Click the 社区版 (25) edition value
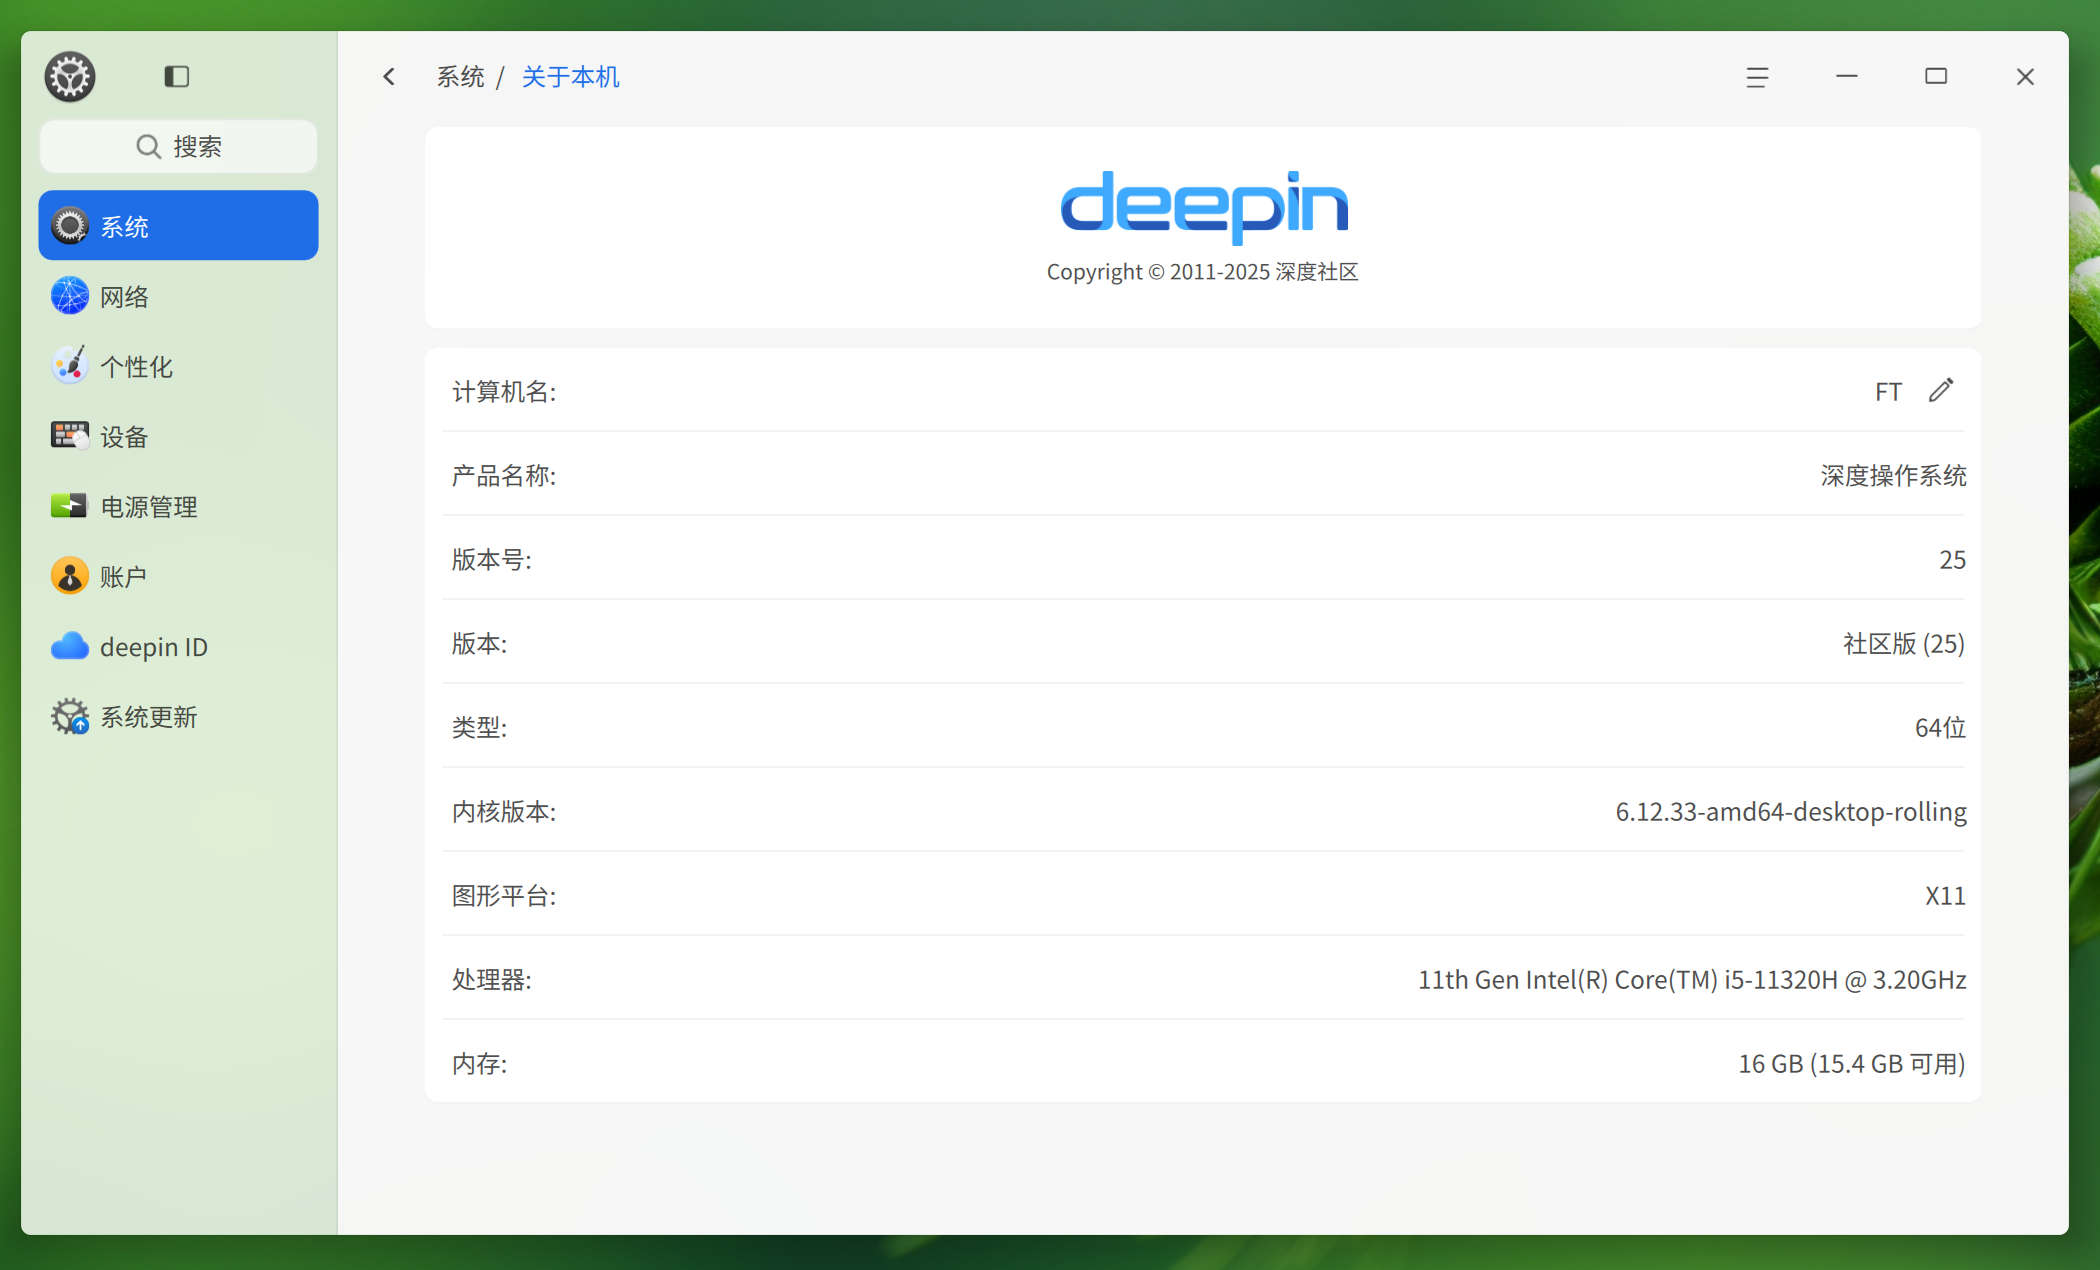This screenshot has width=2100, height=1270. coord(1904,643)
